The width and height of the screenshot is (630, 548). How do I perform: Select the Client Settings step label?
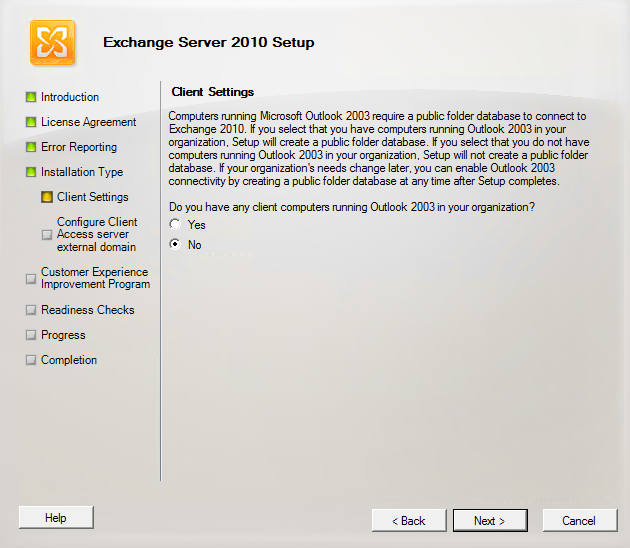tap(93, 197)
